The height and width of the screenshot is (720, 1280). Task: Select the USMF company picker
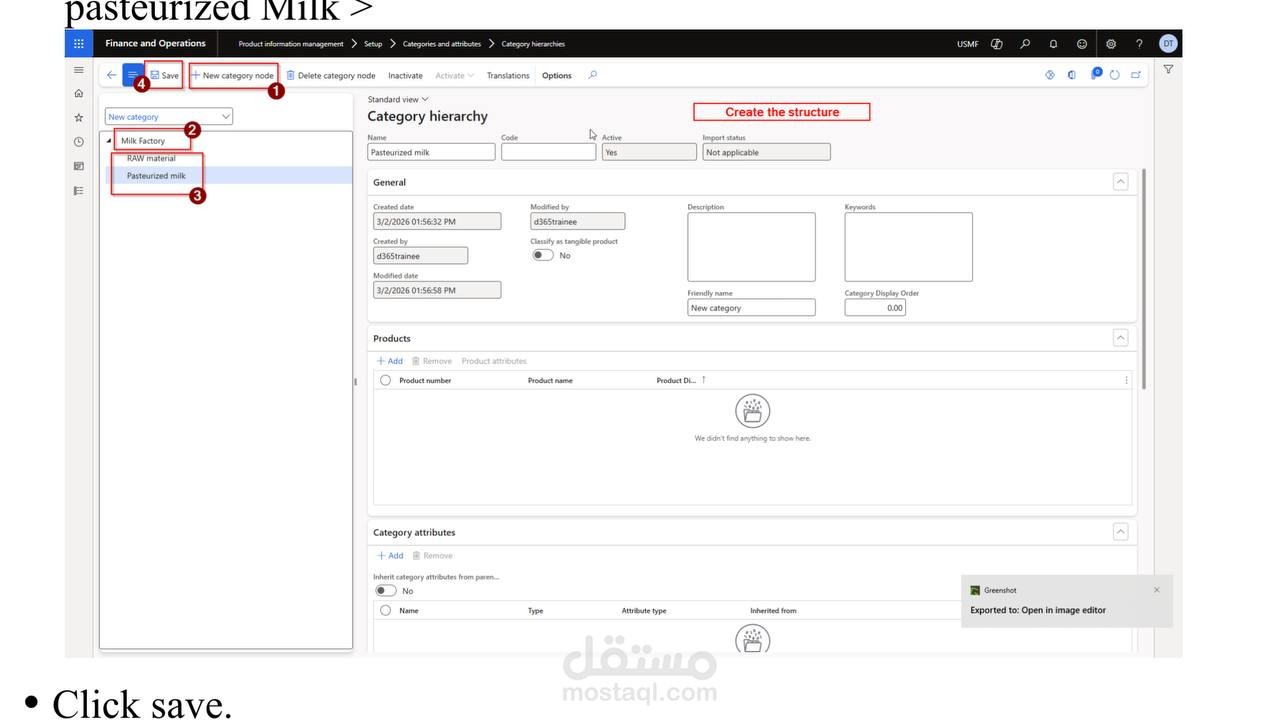coord(967,44)
